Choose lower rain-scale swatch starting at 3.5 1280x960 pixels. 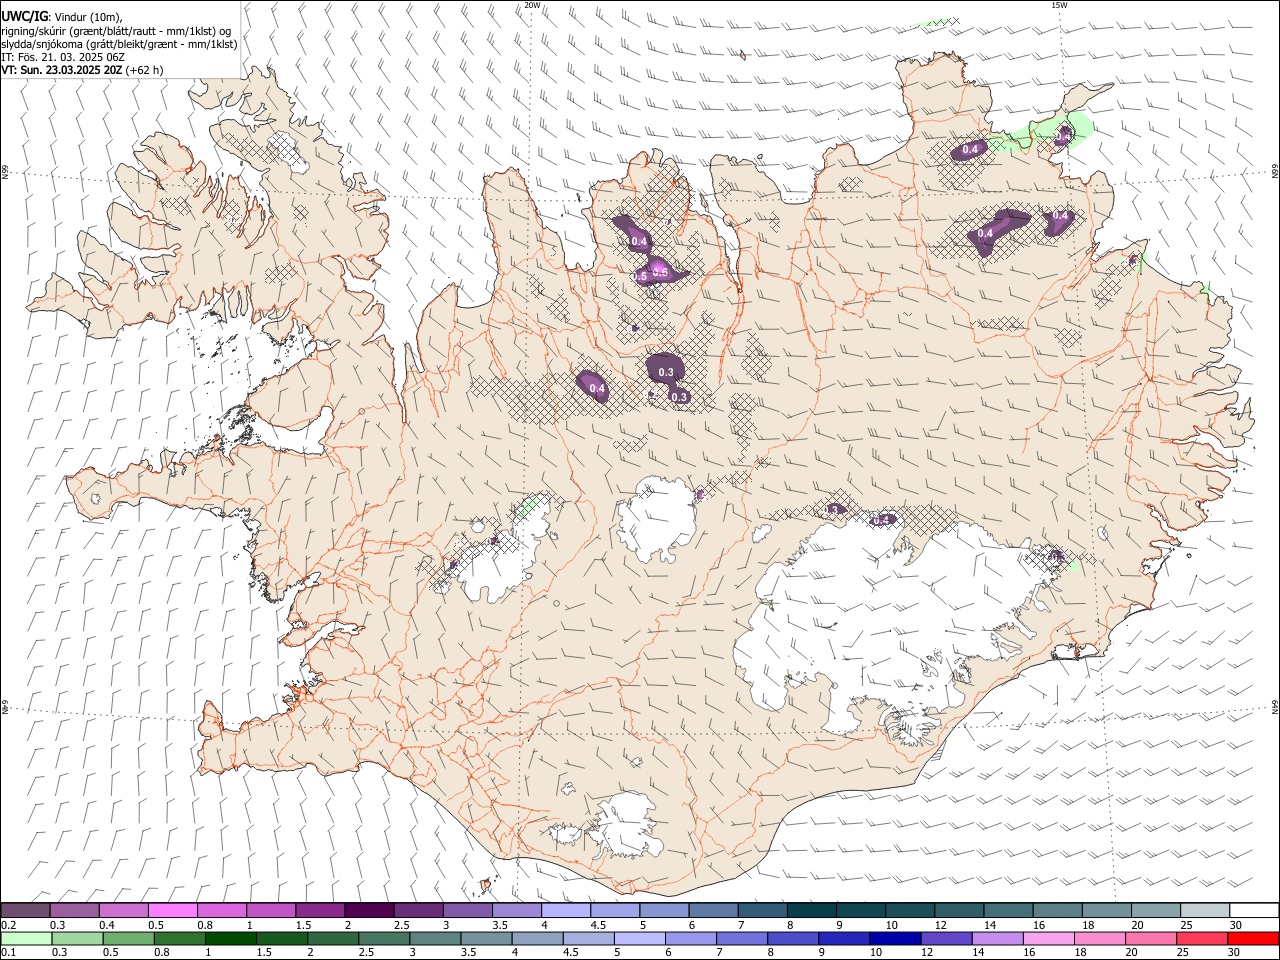(485, 939)
